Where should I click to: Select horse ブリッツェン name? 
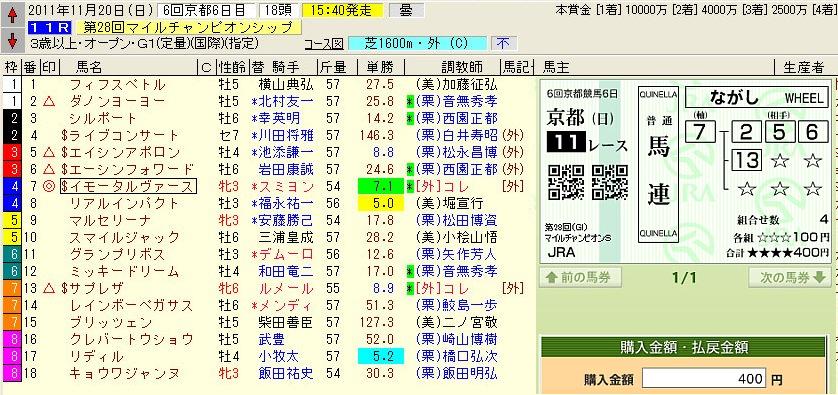111,322
